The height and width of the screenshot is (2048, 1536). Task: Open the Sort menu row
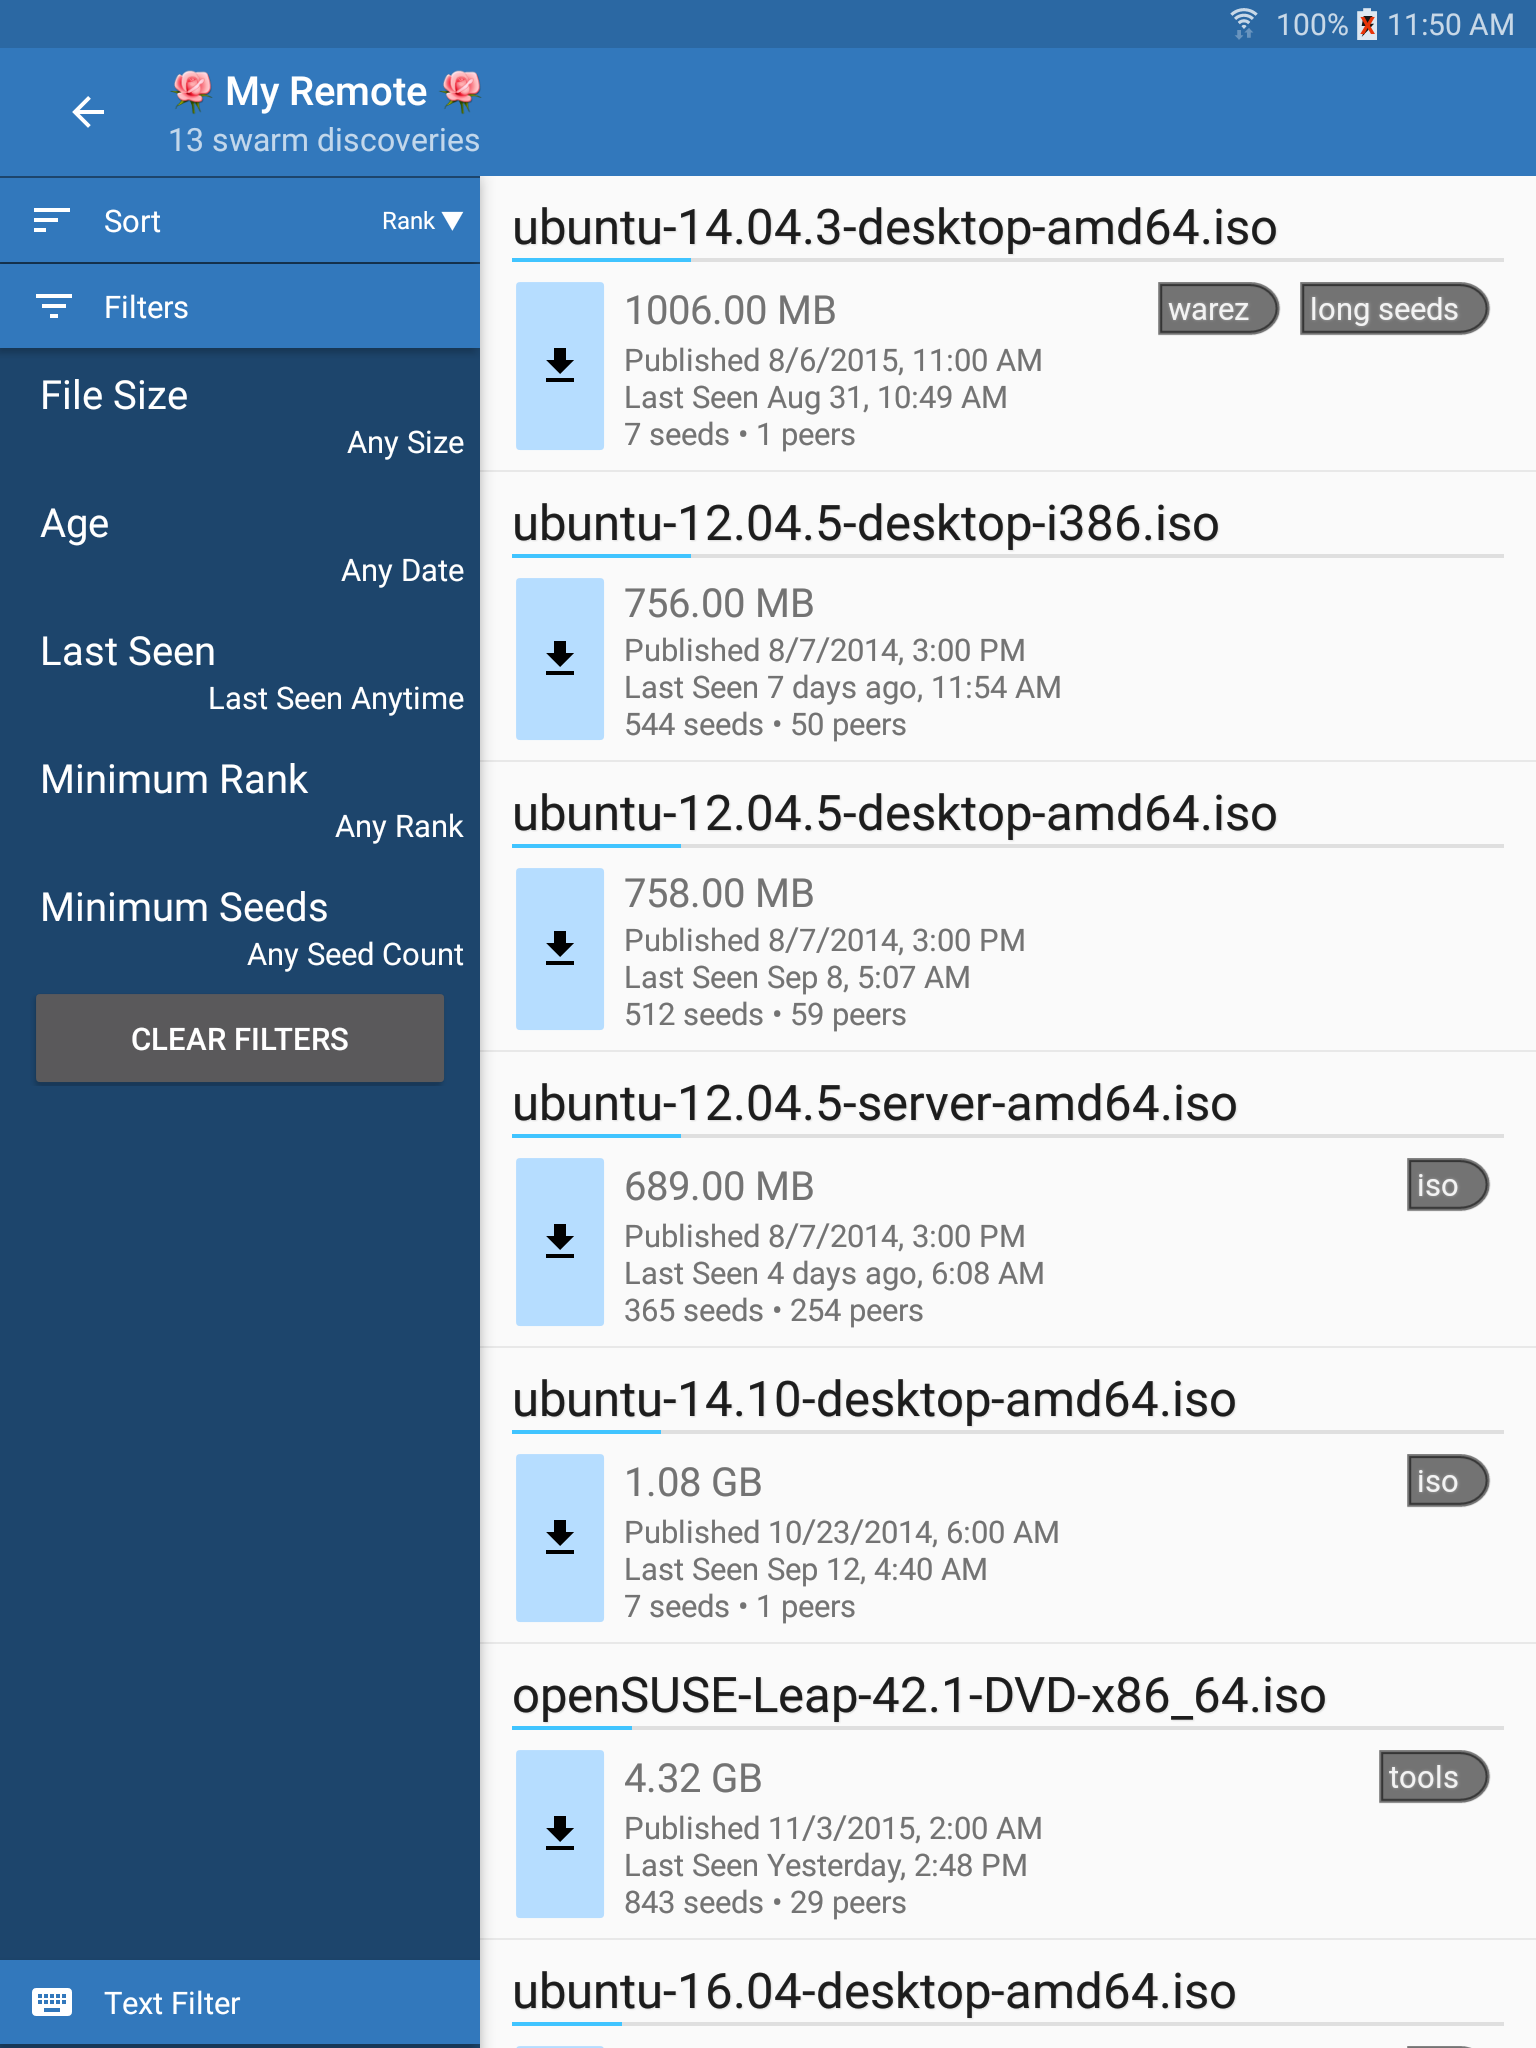tap(240, 220)
